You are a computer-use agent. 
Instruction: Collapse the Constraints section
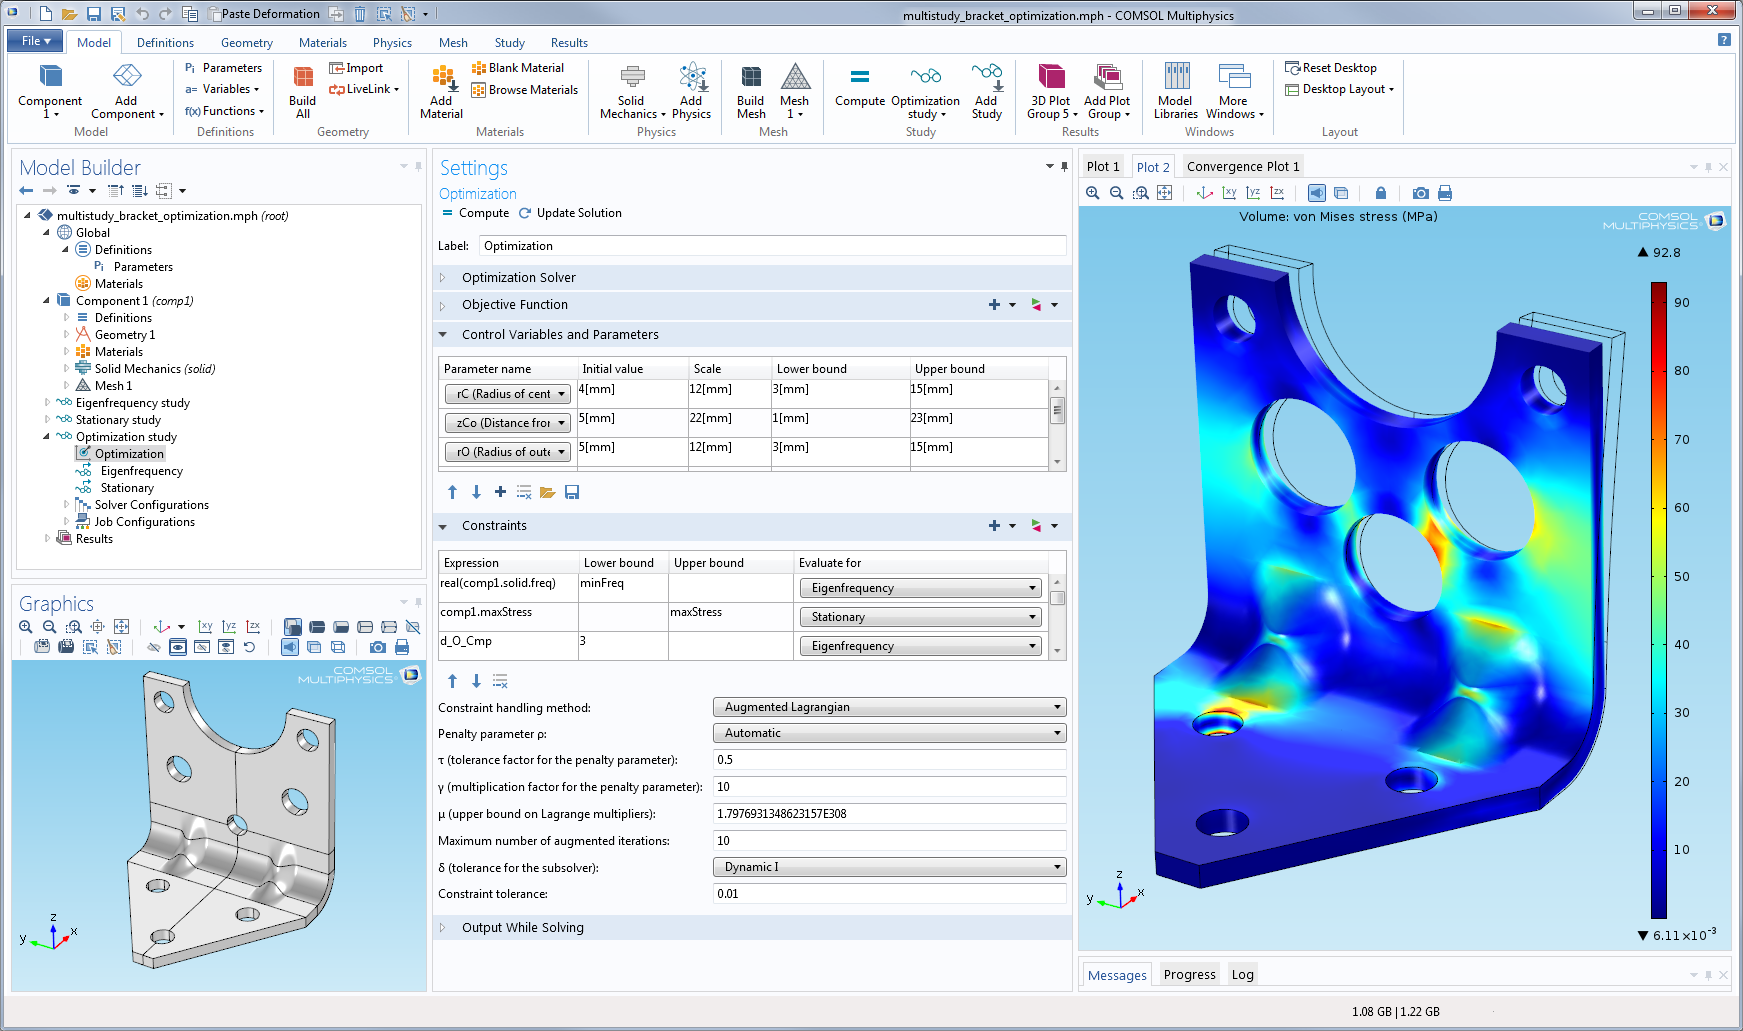(x=443, y=526)
